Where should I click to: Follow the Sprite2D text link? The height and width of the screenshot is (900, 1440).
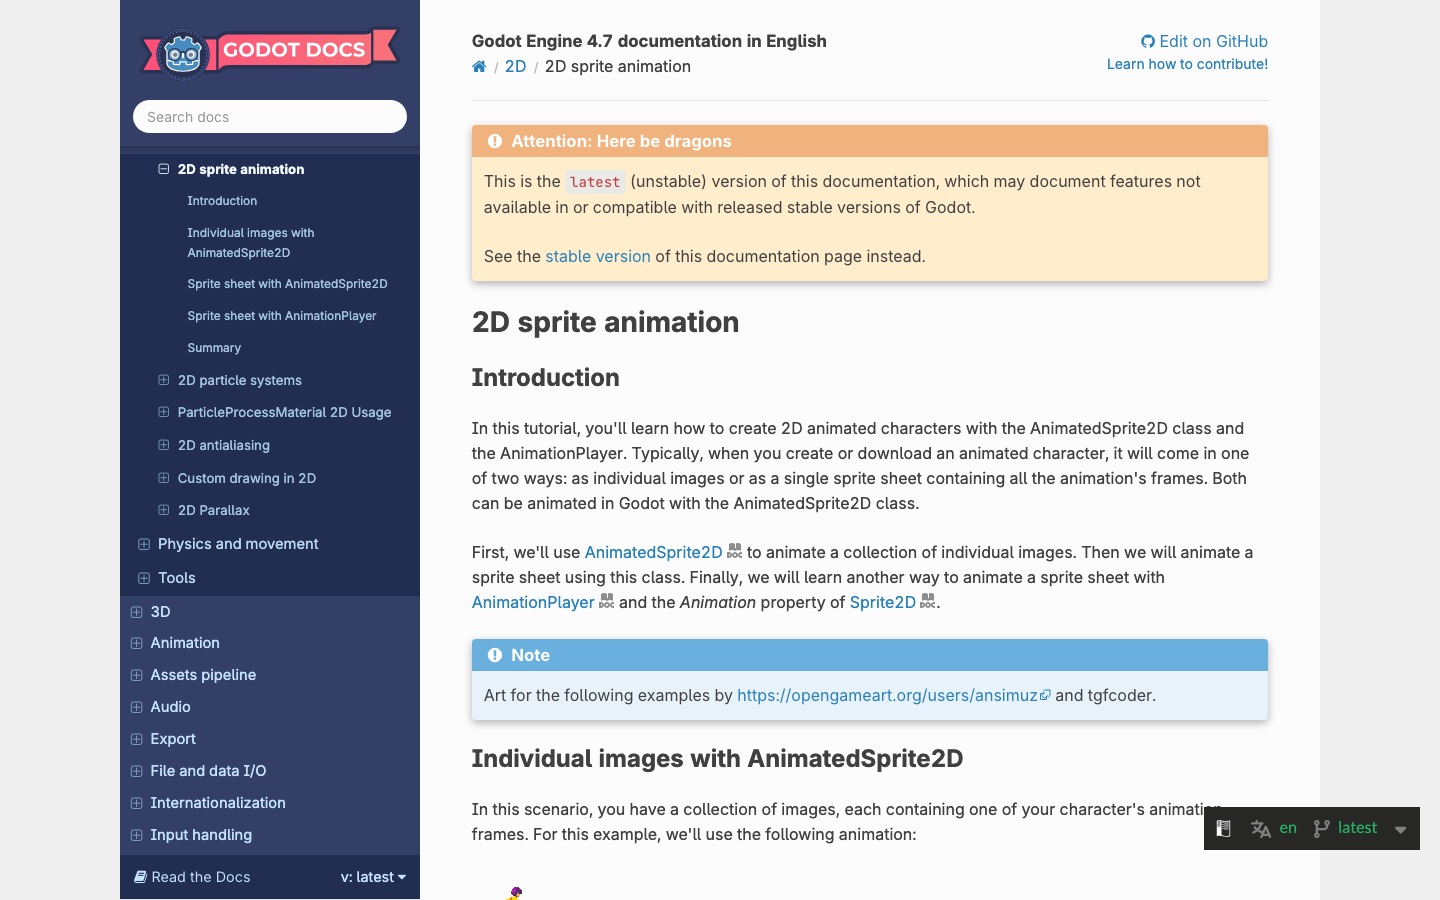coord(882,602)
